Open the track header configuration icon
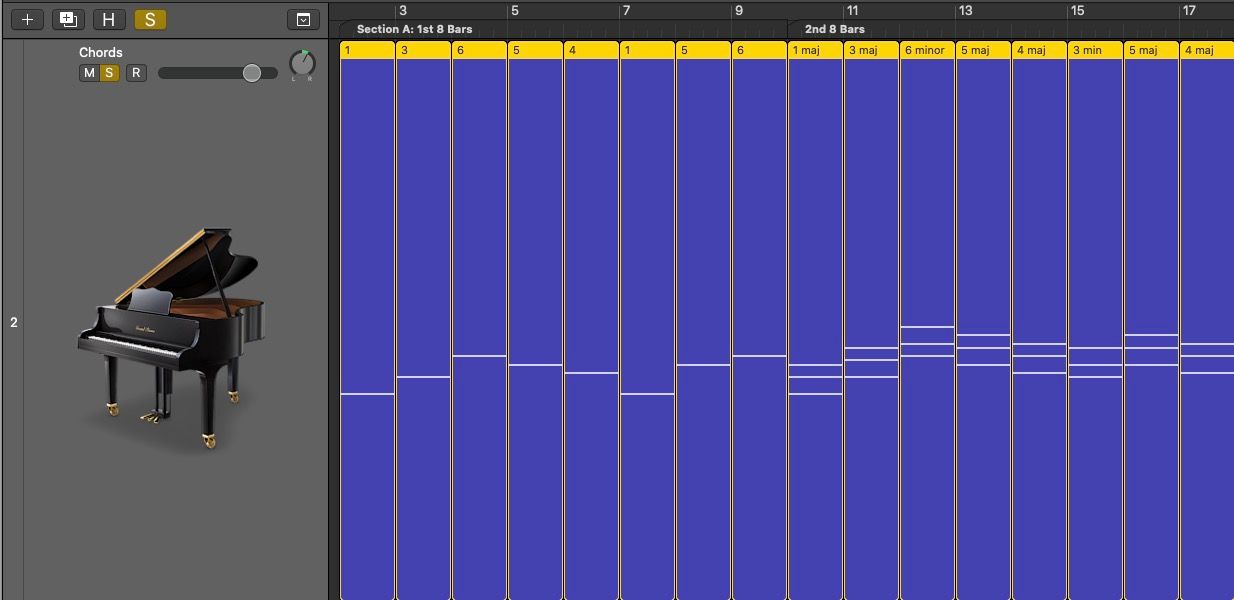 pos(303,19)
